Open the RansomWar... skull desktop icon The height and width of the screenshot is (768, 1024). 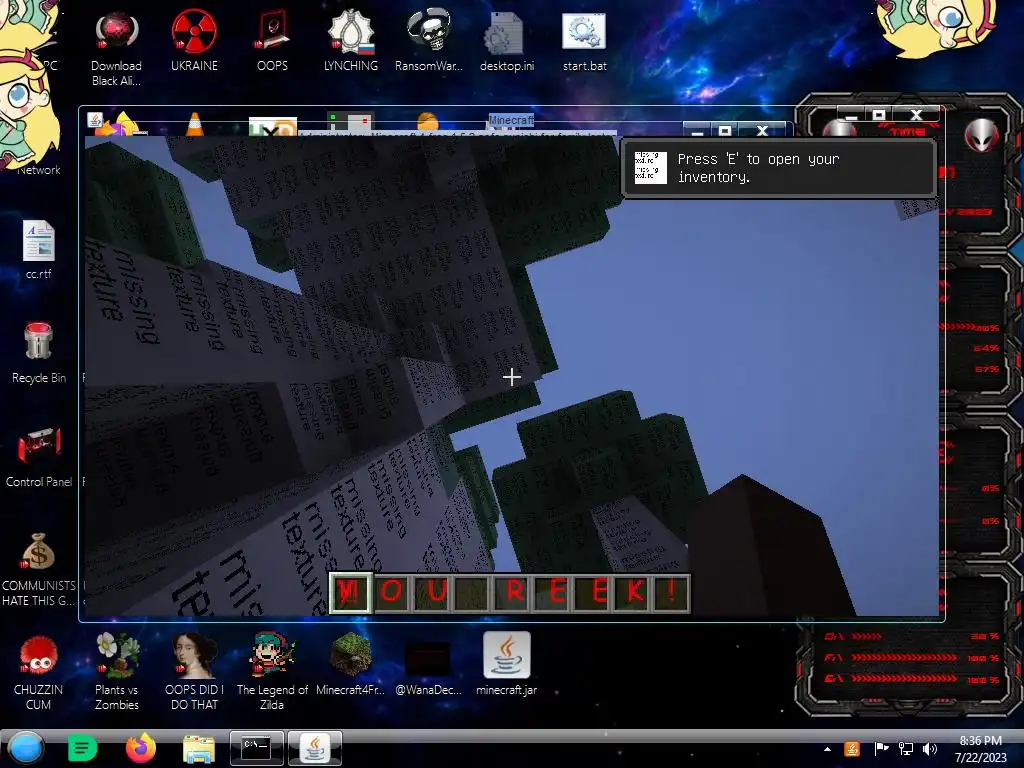(428, 41)
